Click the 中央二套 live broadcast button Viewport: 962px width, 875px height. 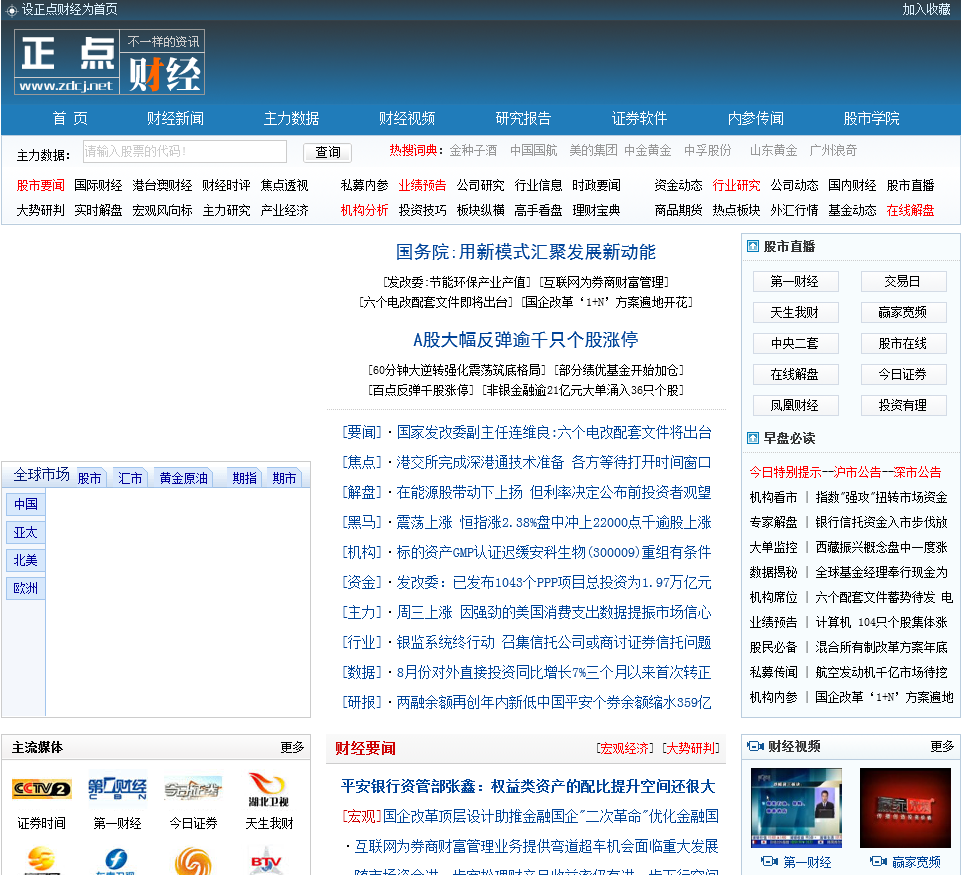795,343
